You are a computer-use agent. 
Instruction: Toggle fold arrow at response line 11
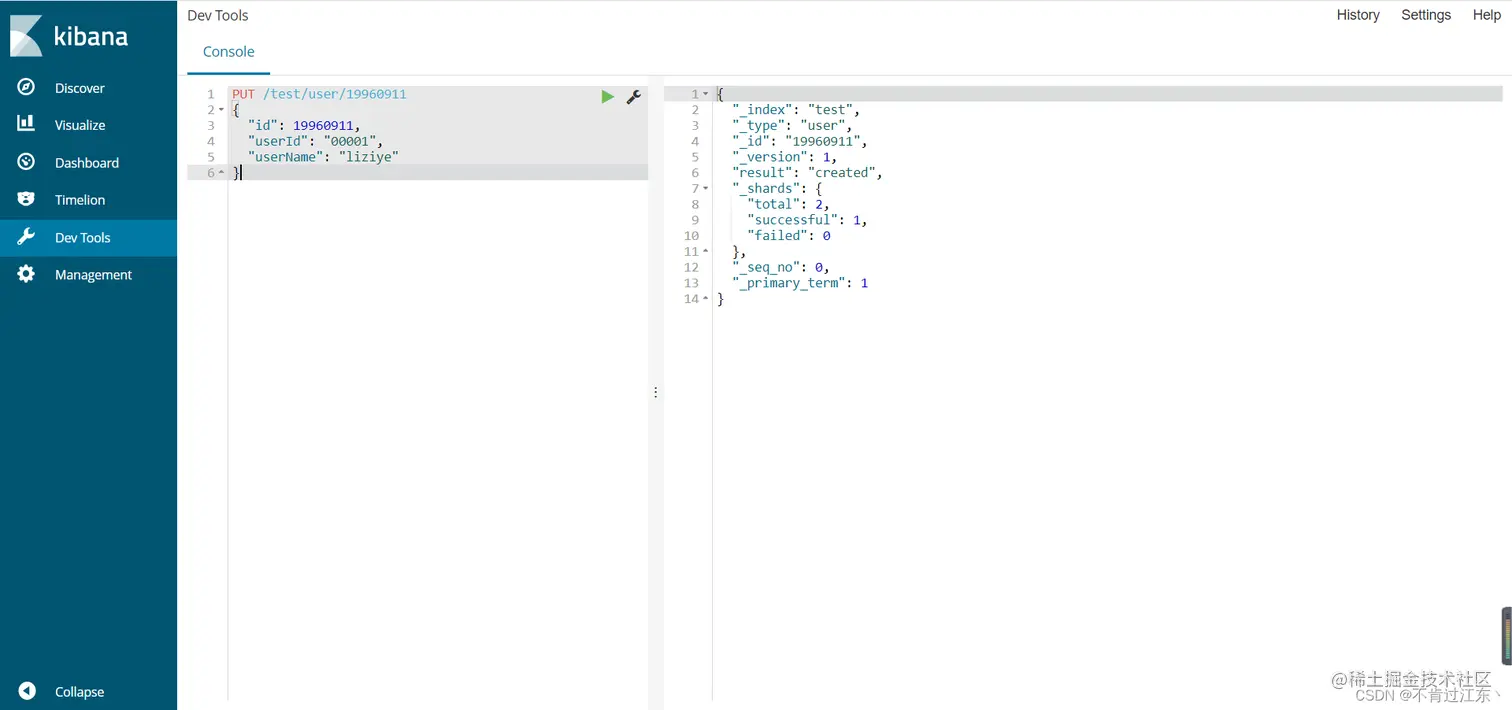pos(706,251)
